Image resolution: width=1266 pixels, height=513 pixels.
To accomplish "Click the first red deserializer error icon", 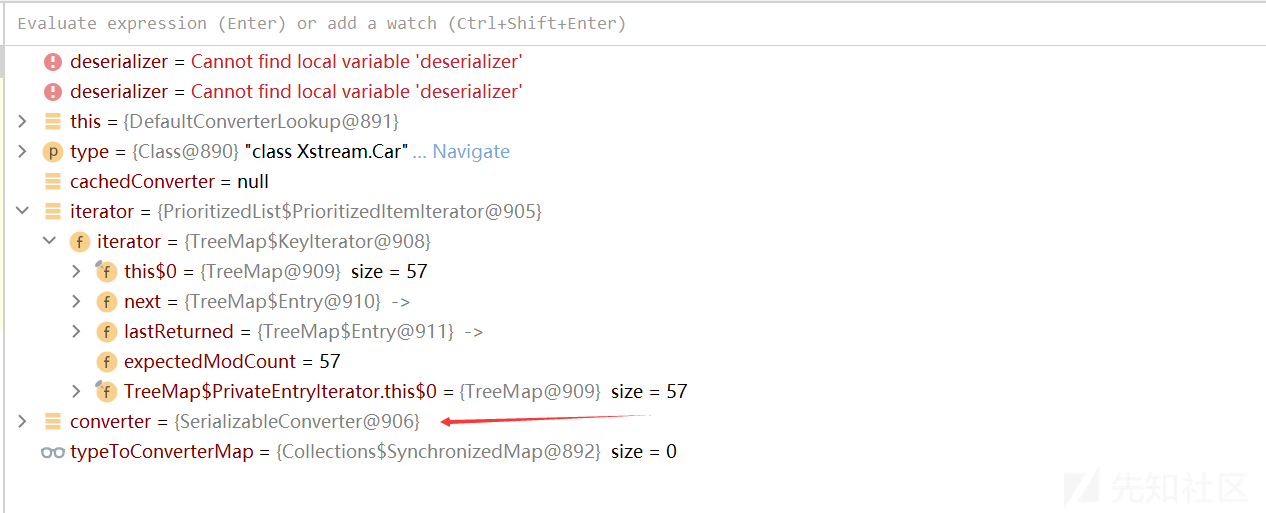I will pyautogui.click(x=53, y=62).
